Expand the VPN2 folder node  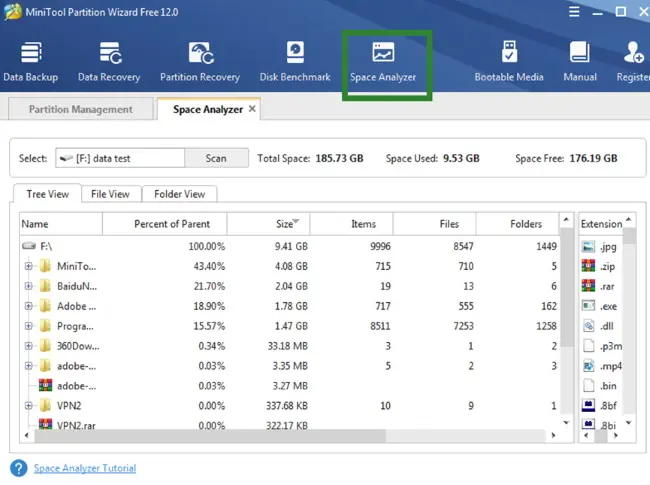pyautogui.click(x=29, y=405)
